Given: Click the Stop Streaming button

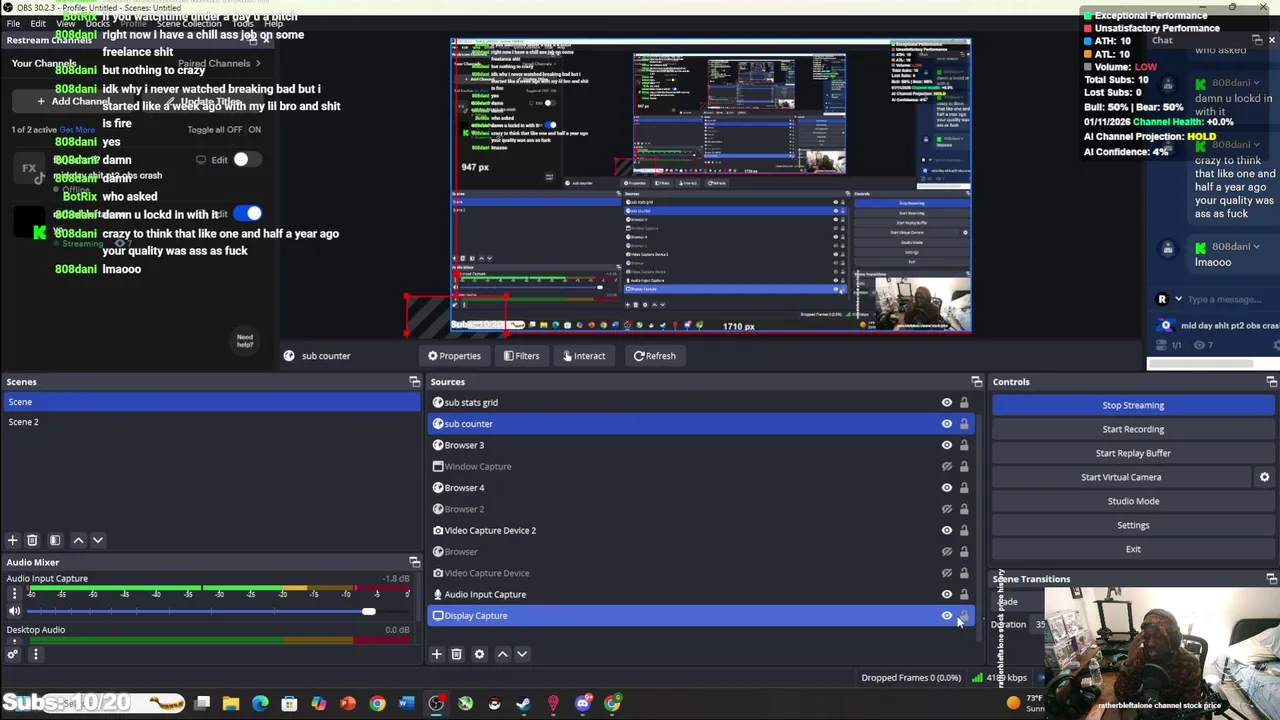Looking at the screenshot, I should click(1133, 405).
